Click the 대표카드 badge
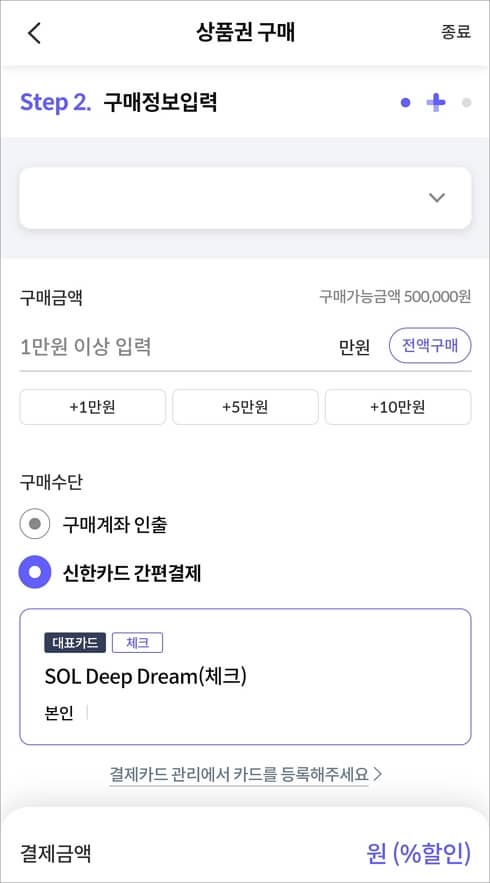The height and width of the screenshot is (883, 490). 75,643
